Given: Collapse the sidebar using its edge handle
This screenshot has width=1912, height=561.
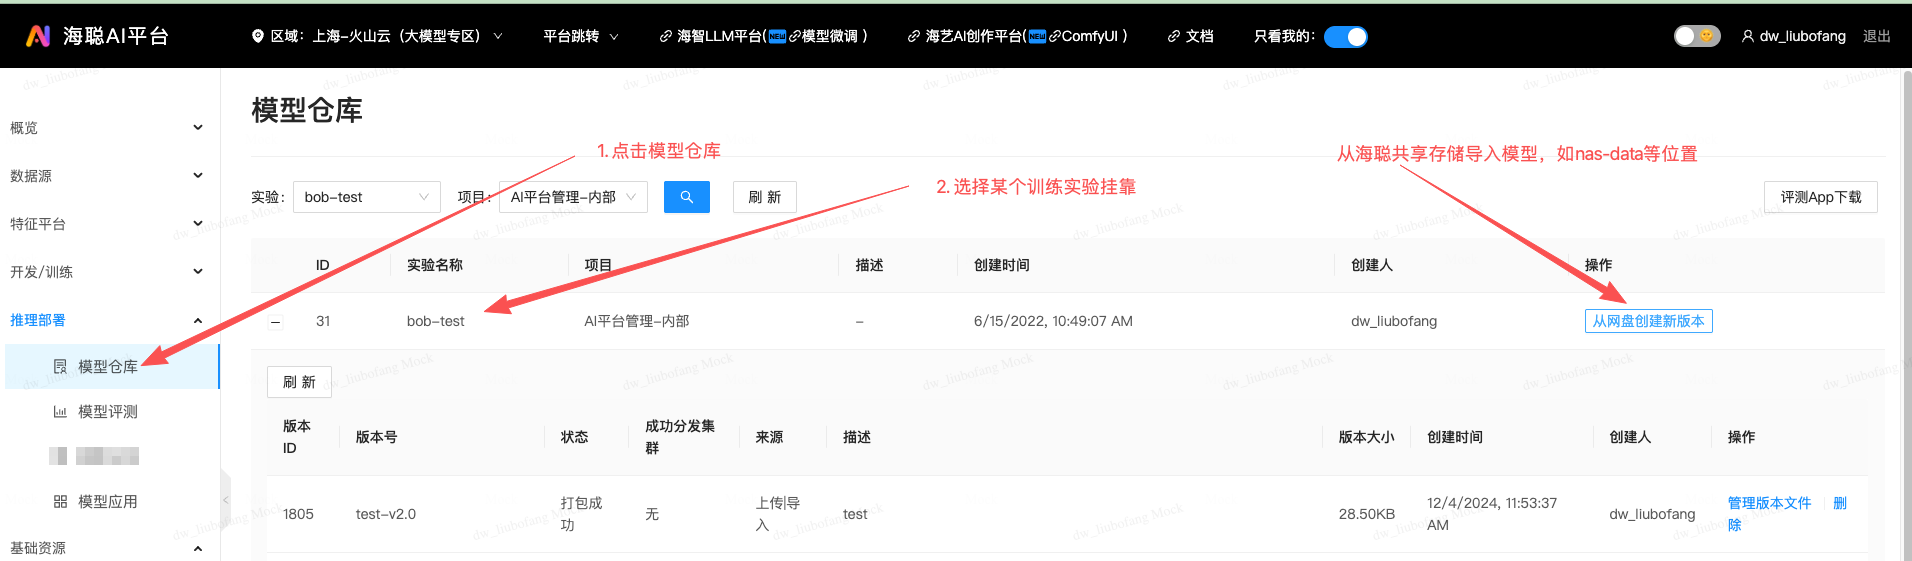Looking at the screenshot, I should click(225, 499).
